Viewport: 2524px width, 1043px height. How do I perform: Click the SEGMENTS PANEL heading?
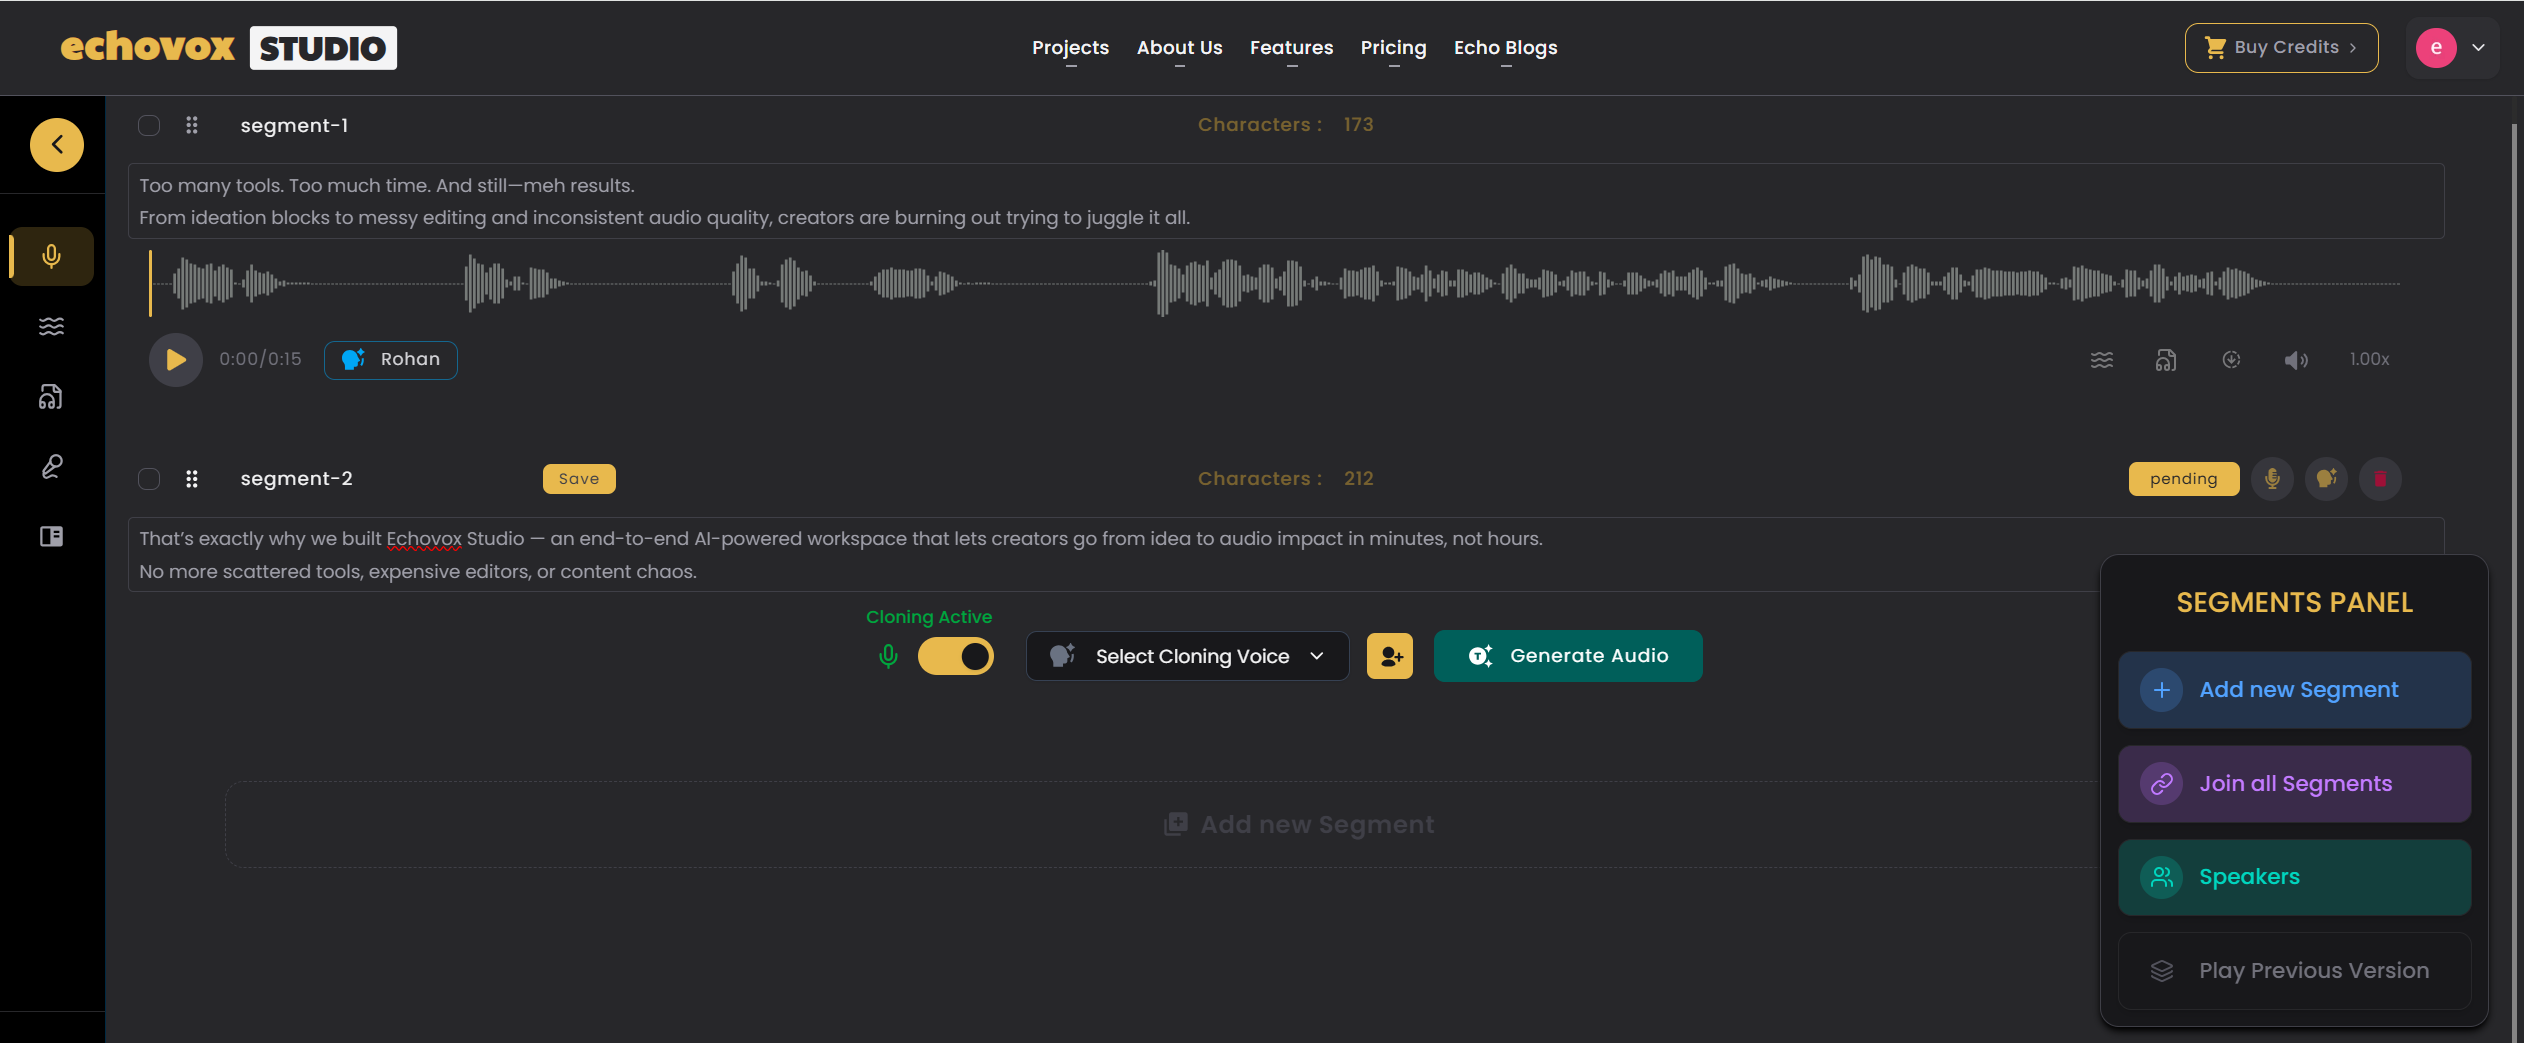click(x=2294, y=603)
